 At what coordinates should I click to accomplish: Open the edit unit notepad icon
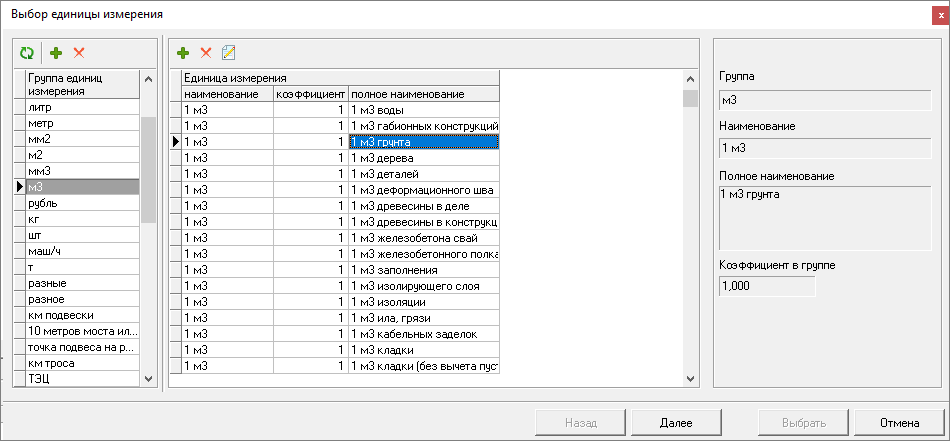[229, 52]
